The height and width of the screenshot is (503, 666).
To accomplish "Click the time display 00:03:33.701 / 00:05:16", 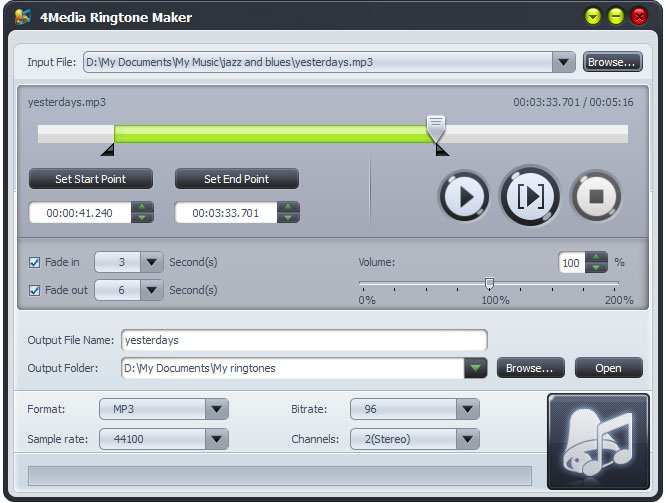I will click(573, 102).
